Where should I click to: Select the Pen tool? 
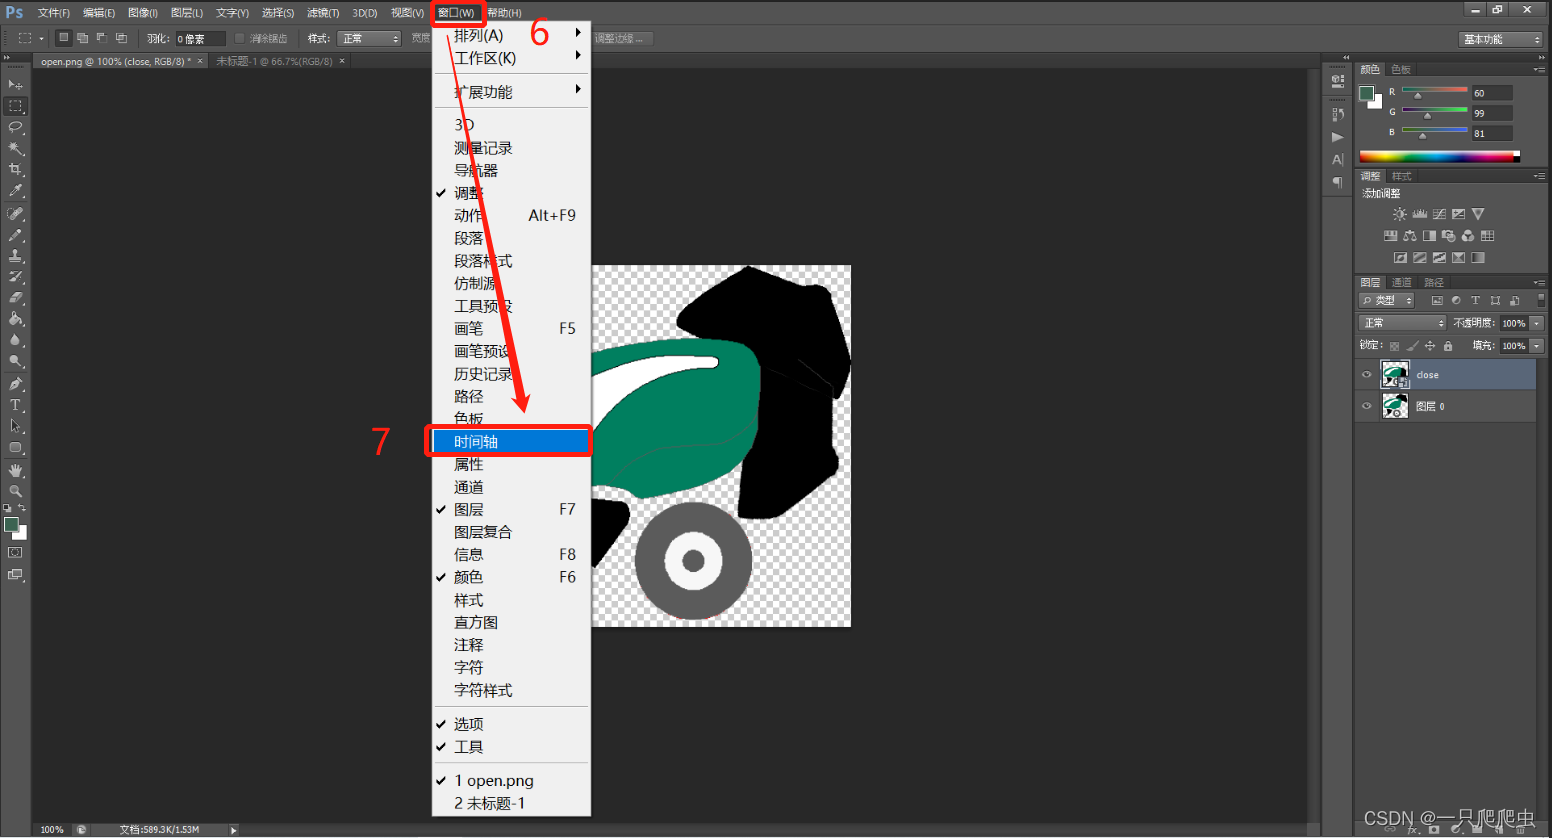coord(15,384)
